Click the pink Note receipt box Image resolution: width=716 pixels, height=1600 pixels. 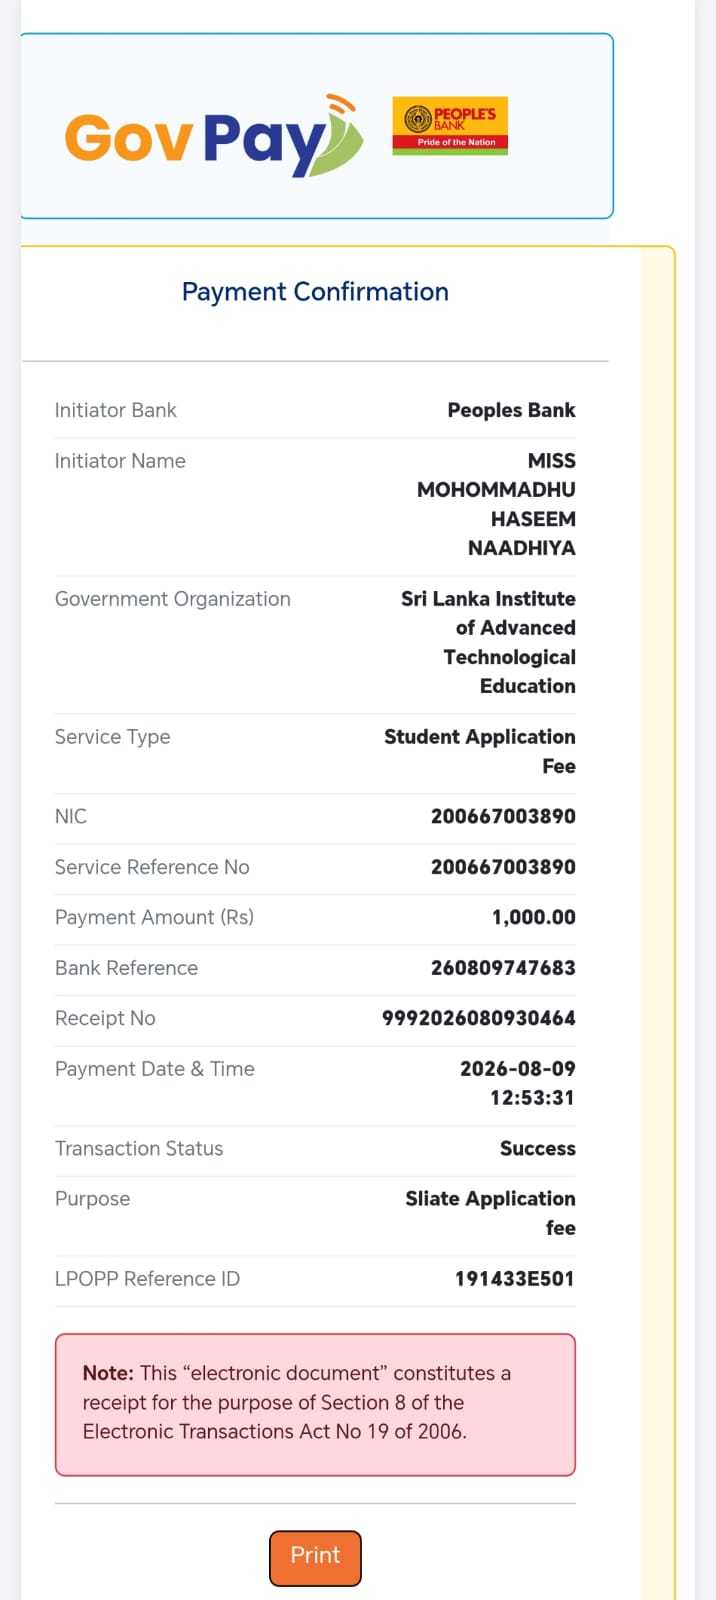tap(315, 1404)
